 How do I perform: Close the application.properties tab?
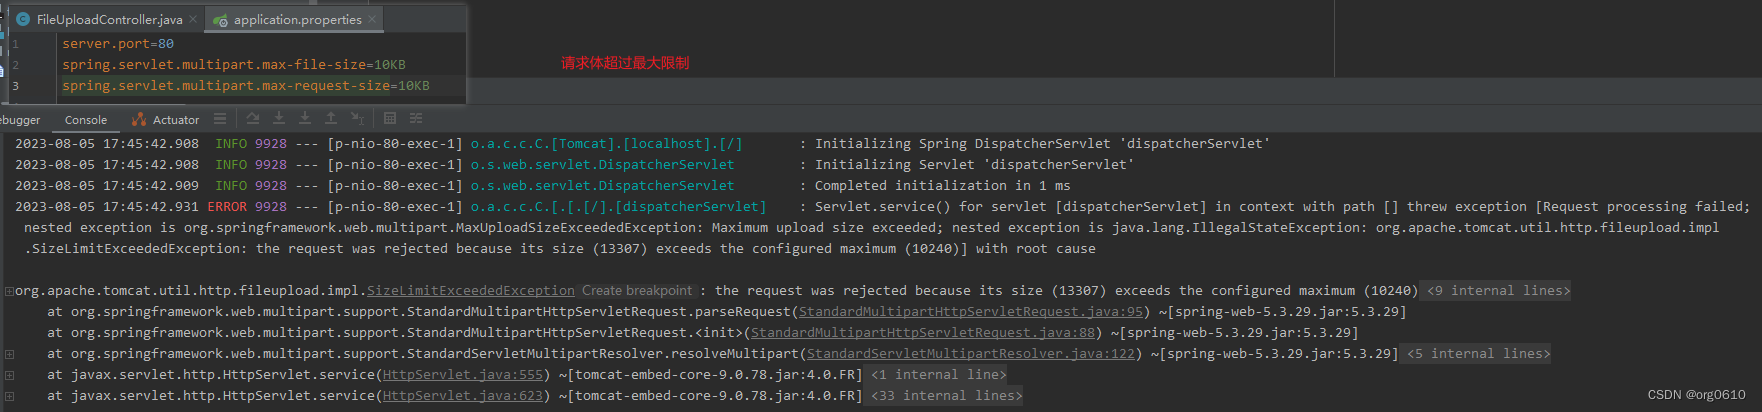click(372, 19)
